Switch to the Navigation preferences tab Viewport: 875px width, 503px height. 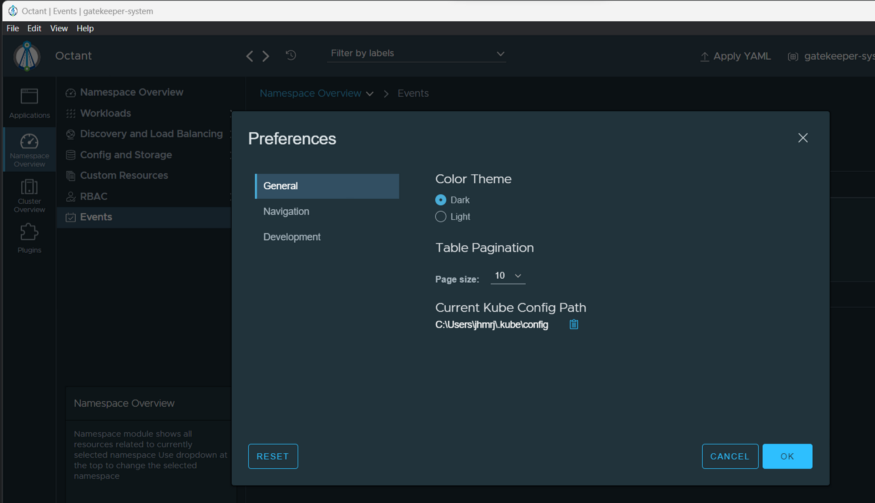pyautogui.click(x=286, y=212)
